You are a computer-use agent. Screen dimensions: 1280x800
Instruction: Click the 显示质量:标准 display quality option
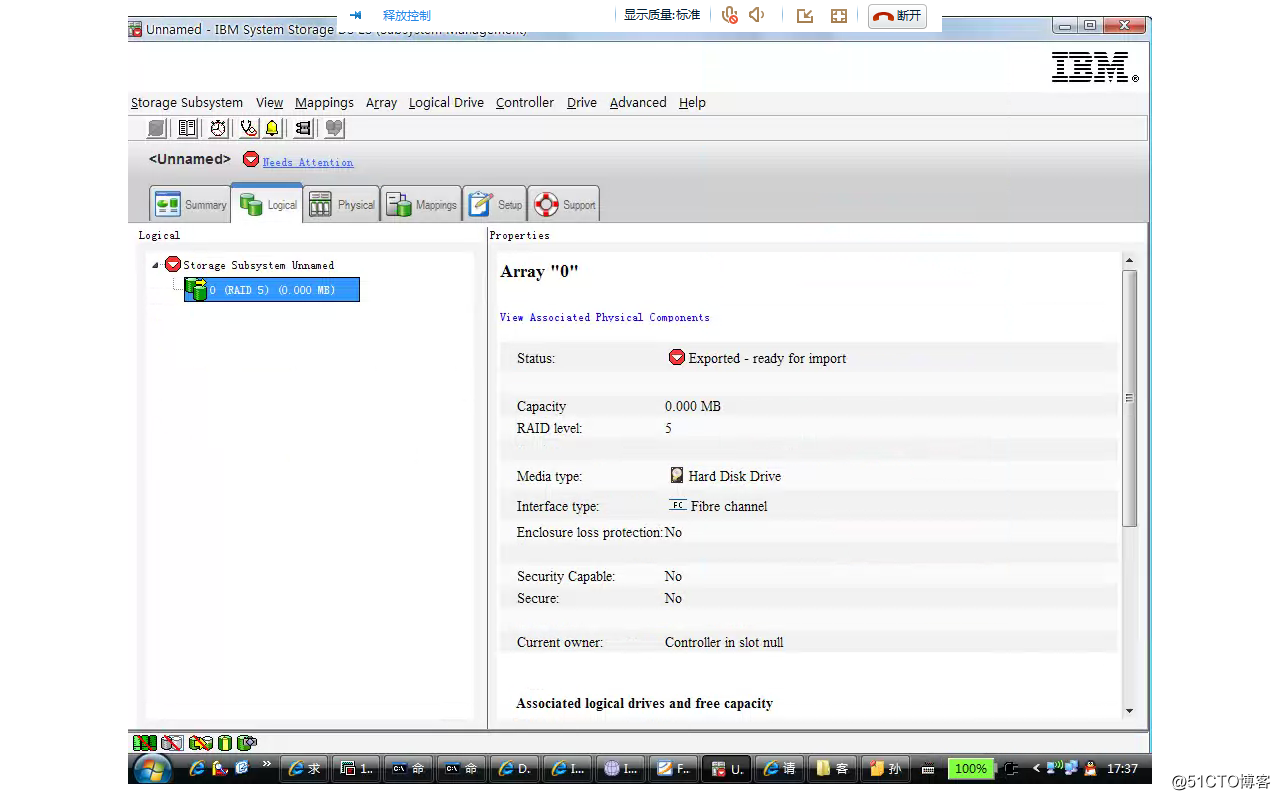(x=662, y=15)
